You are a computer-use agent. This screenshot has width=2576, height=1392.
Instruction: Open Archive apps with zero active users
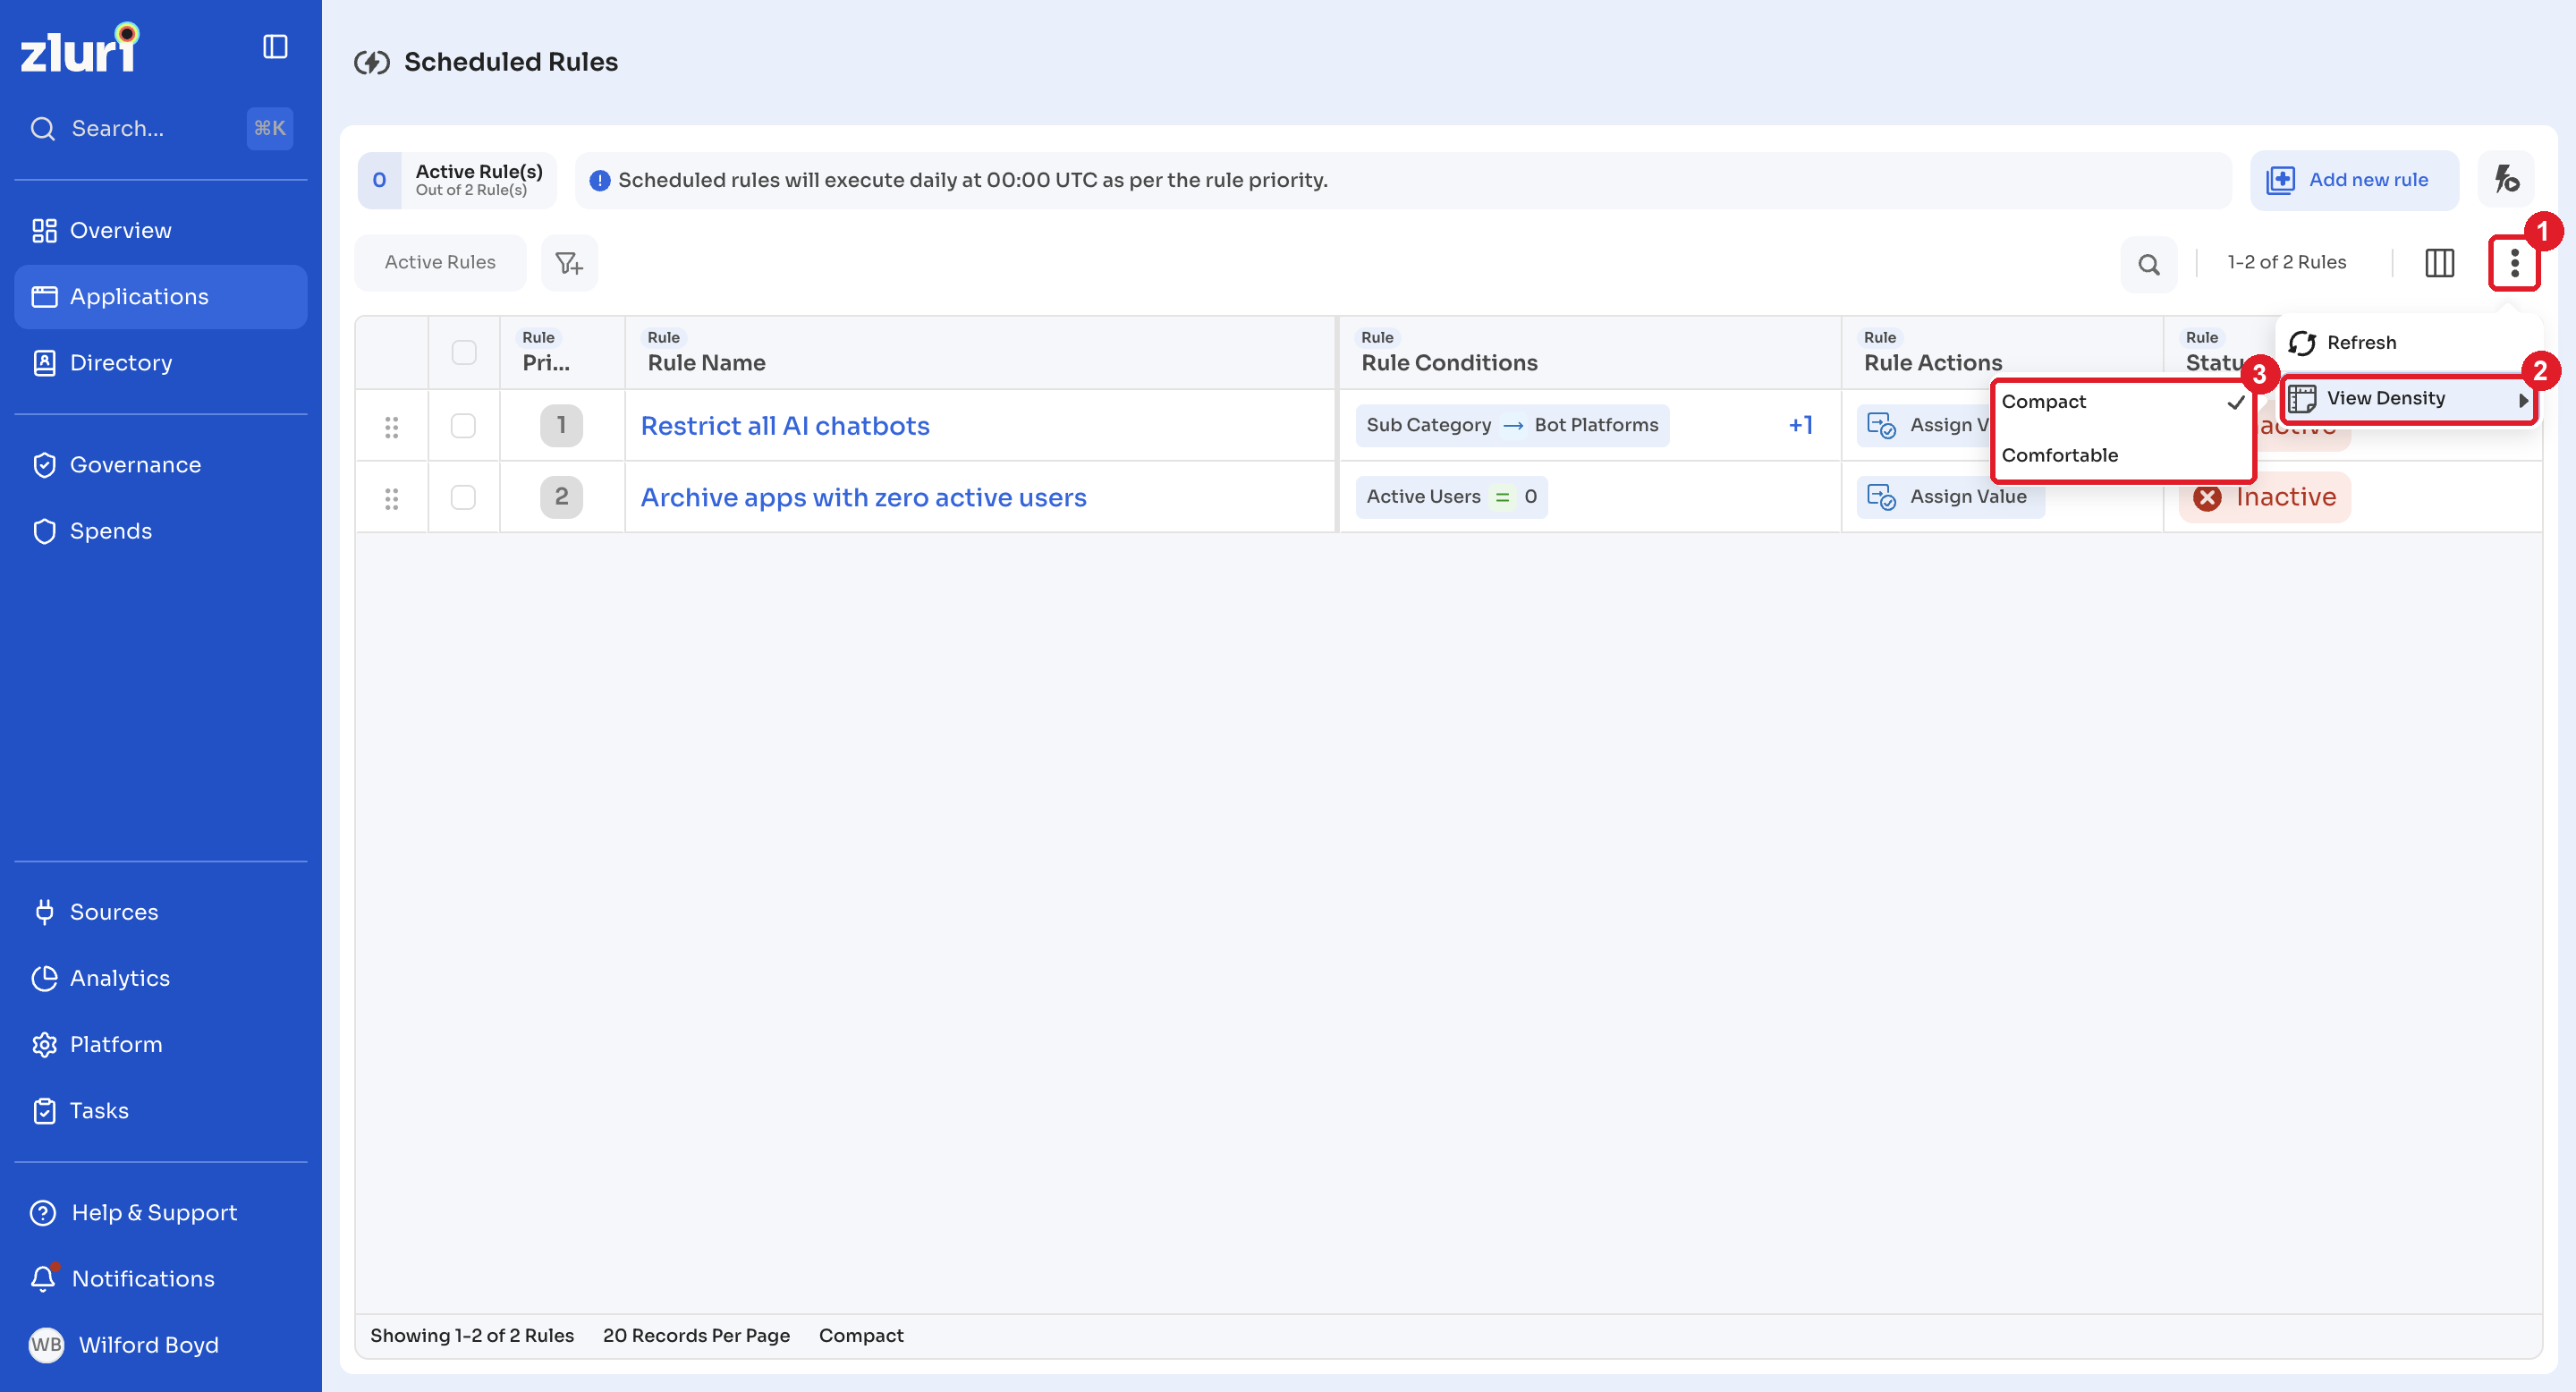(863, 497)
